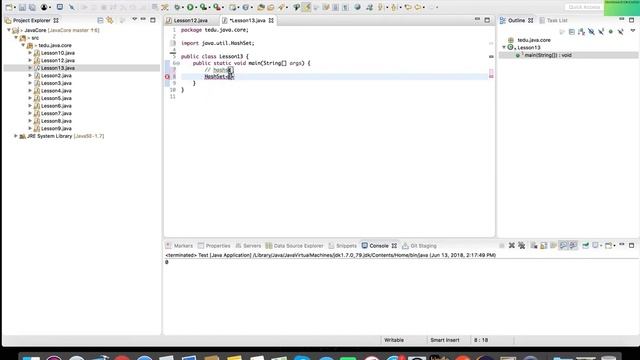Screen dimensions: 640x360
Task: Click Remove All Terminated Launches in Console
Action: point(522,245)
